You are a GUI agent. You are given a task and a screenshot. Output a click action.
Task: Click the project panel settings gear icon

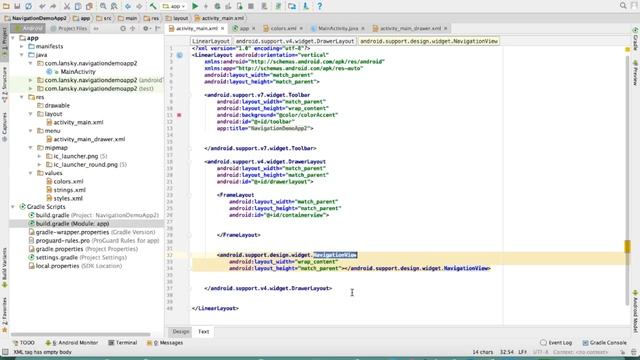[146, 29]
